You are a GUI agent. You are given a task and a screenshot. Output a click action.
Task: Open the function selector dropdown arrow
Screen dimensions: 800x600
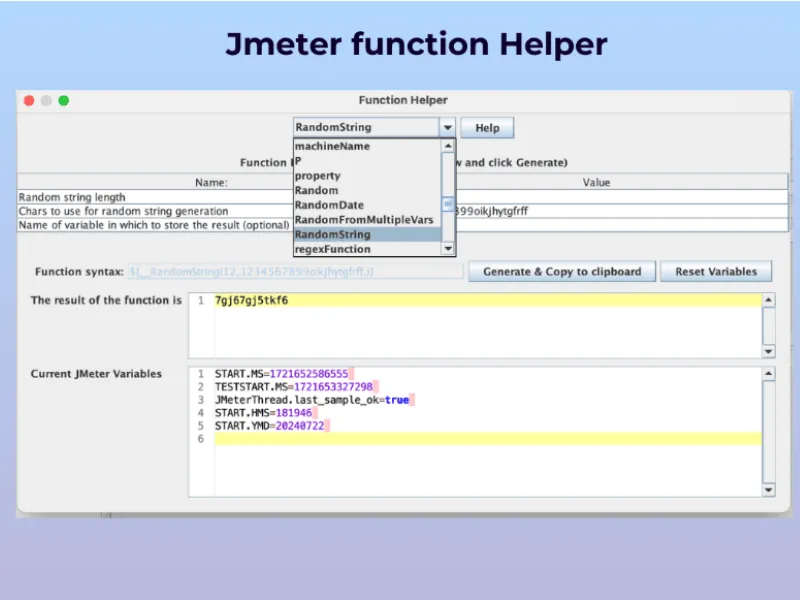click(447, 128)
